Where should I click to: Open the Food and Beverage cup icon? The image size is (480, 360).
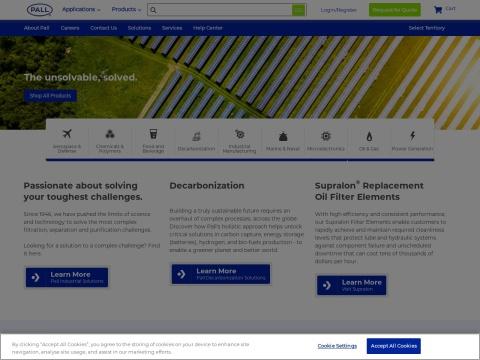153,134
